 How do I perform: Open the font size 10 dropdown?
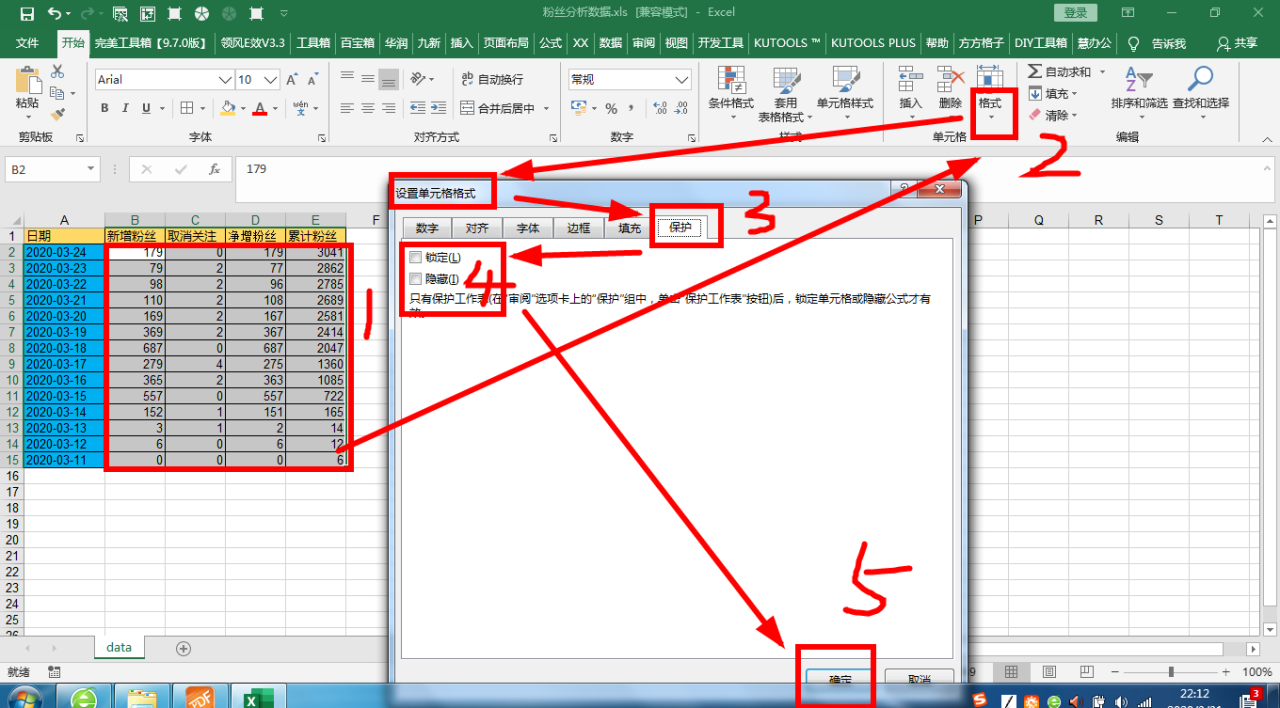271,79
